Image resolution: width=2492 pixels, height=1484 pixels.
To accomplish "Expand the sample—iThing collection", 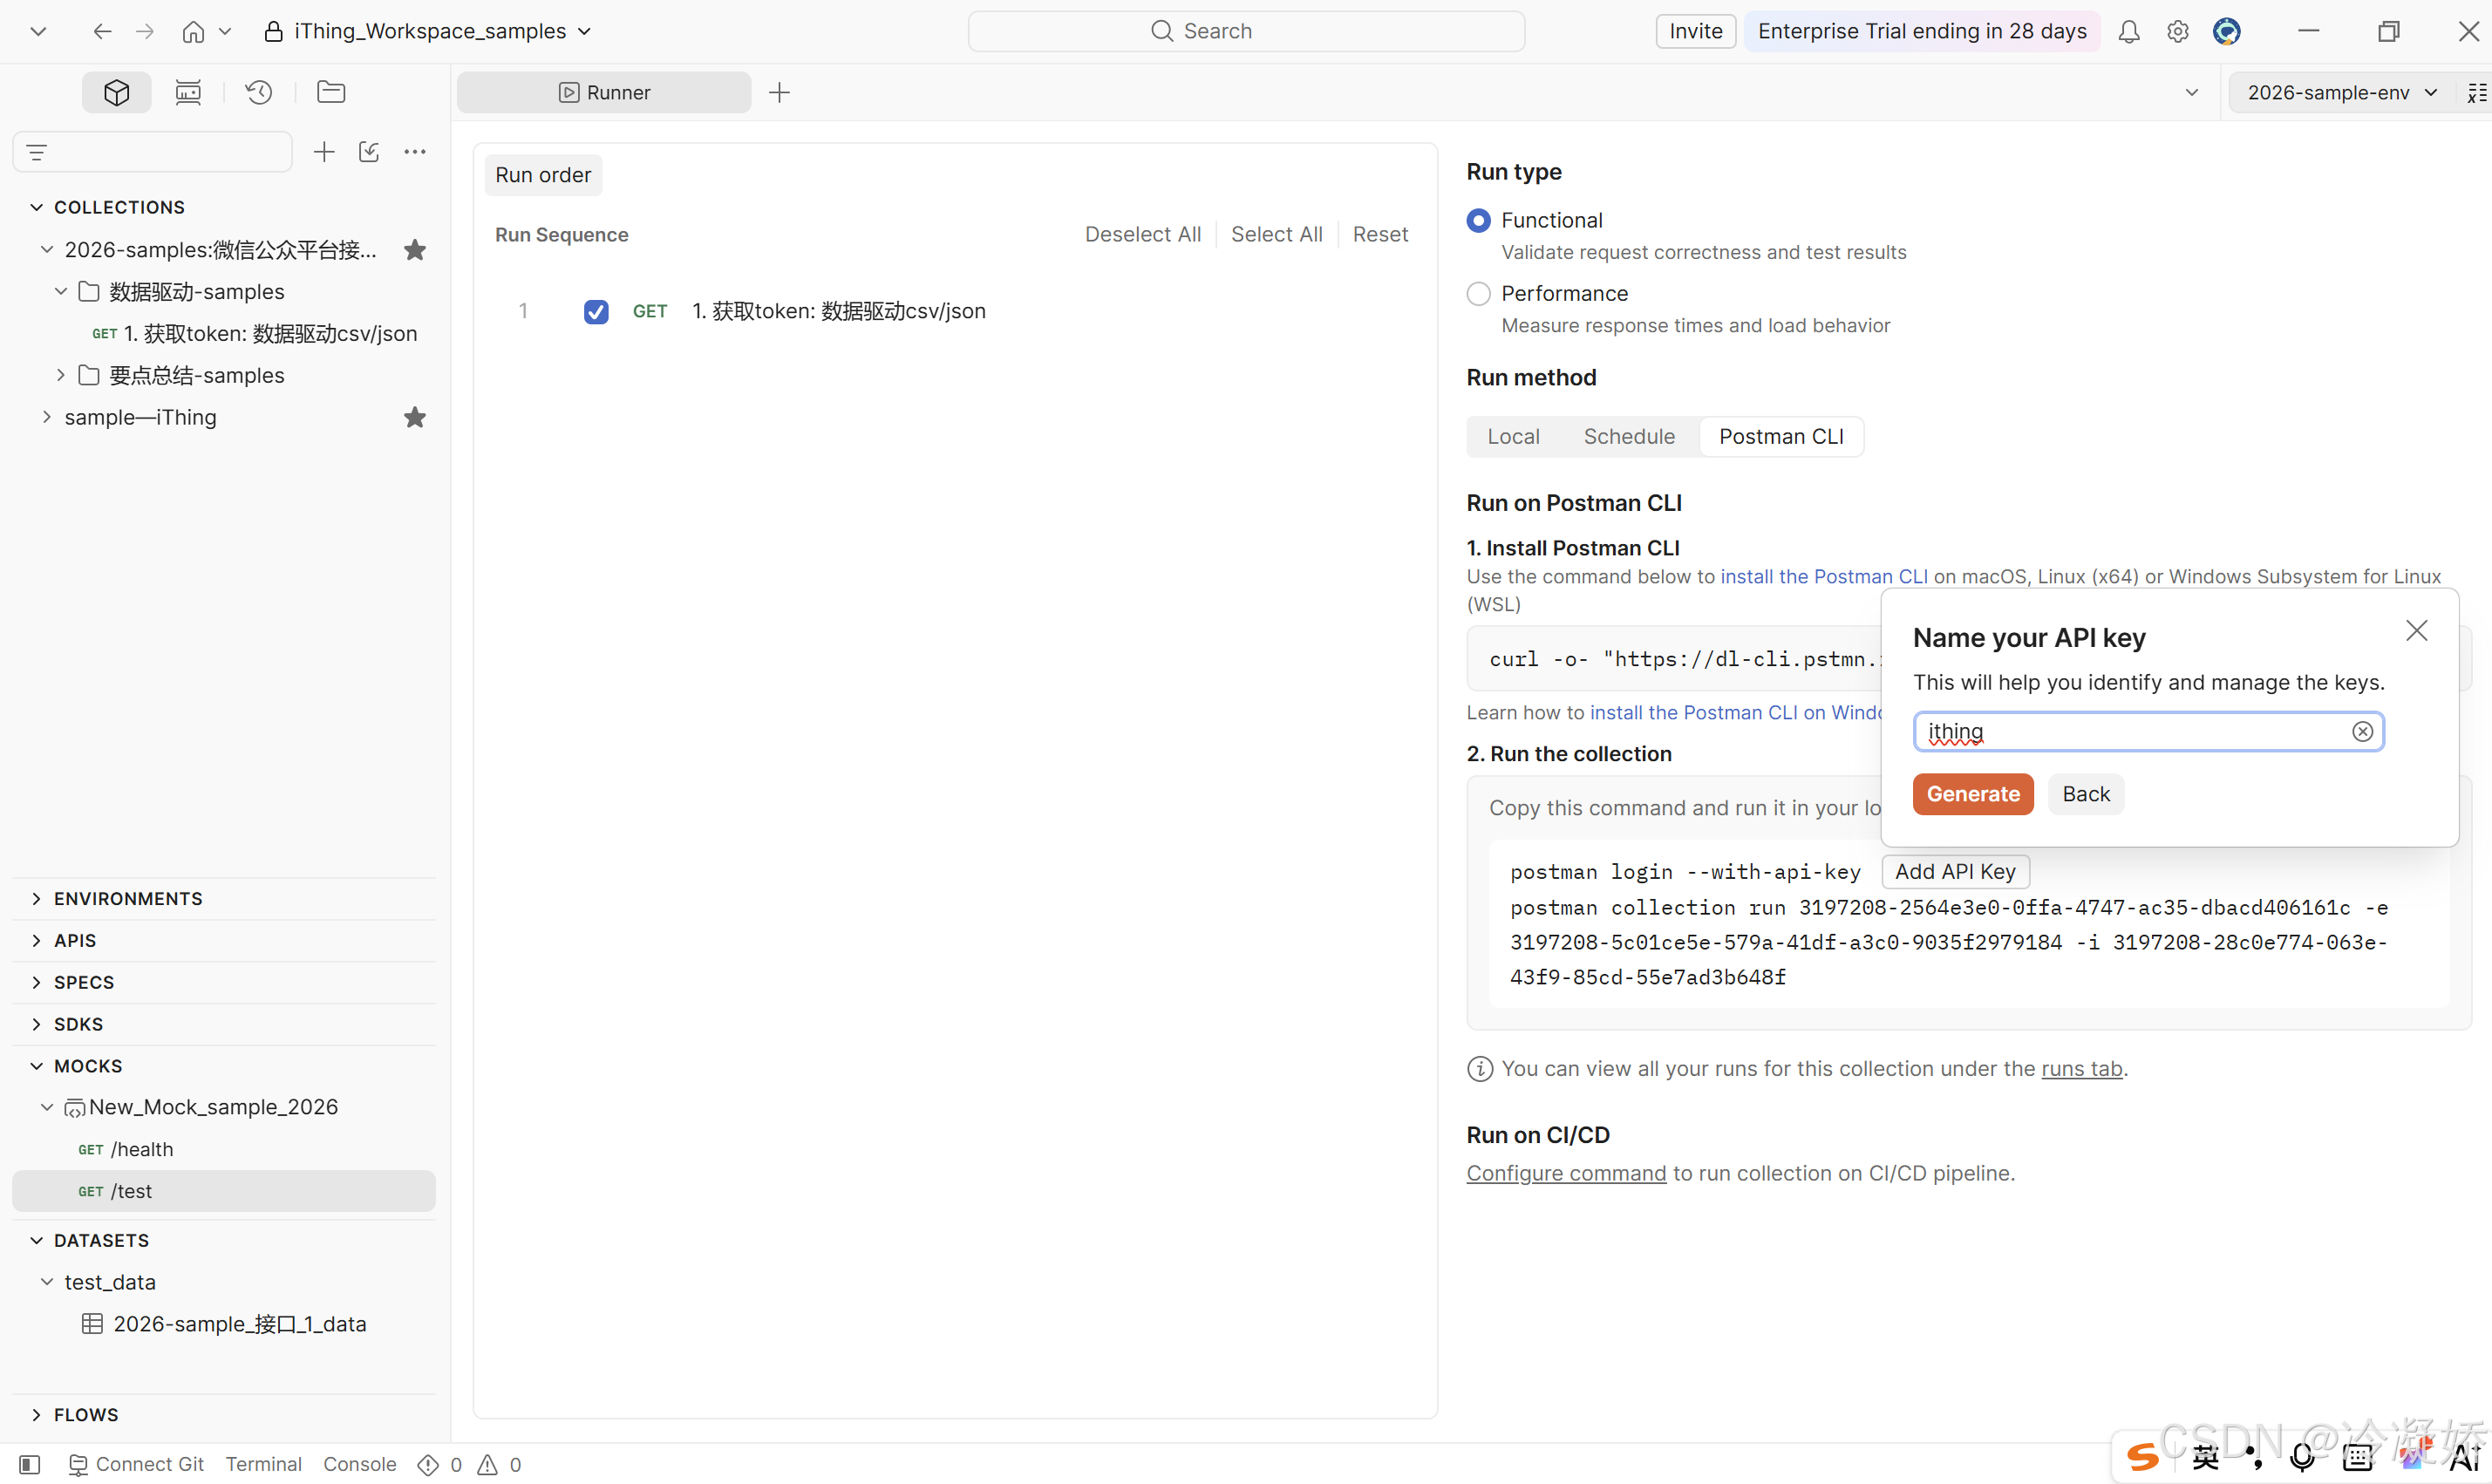I will [47, 417].
